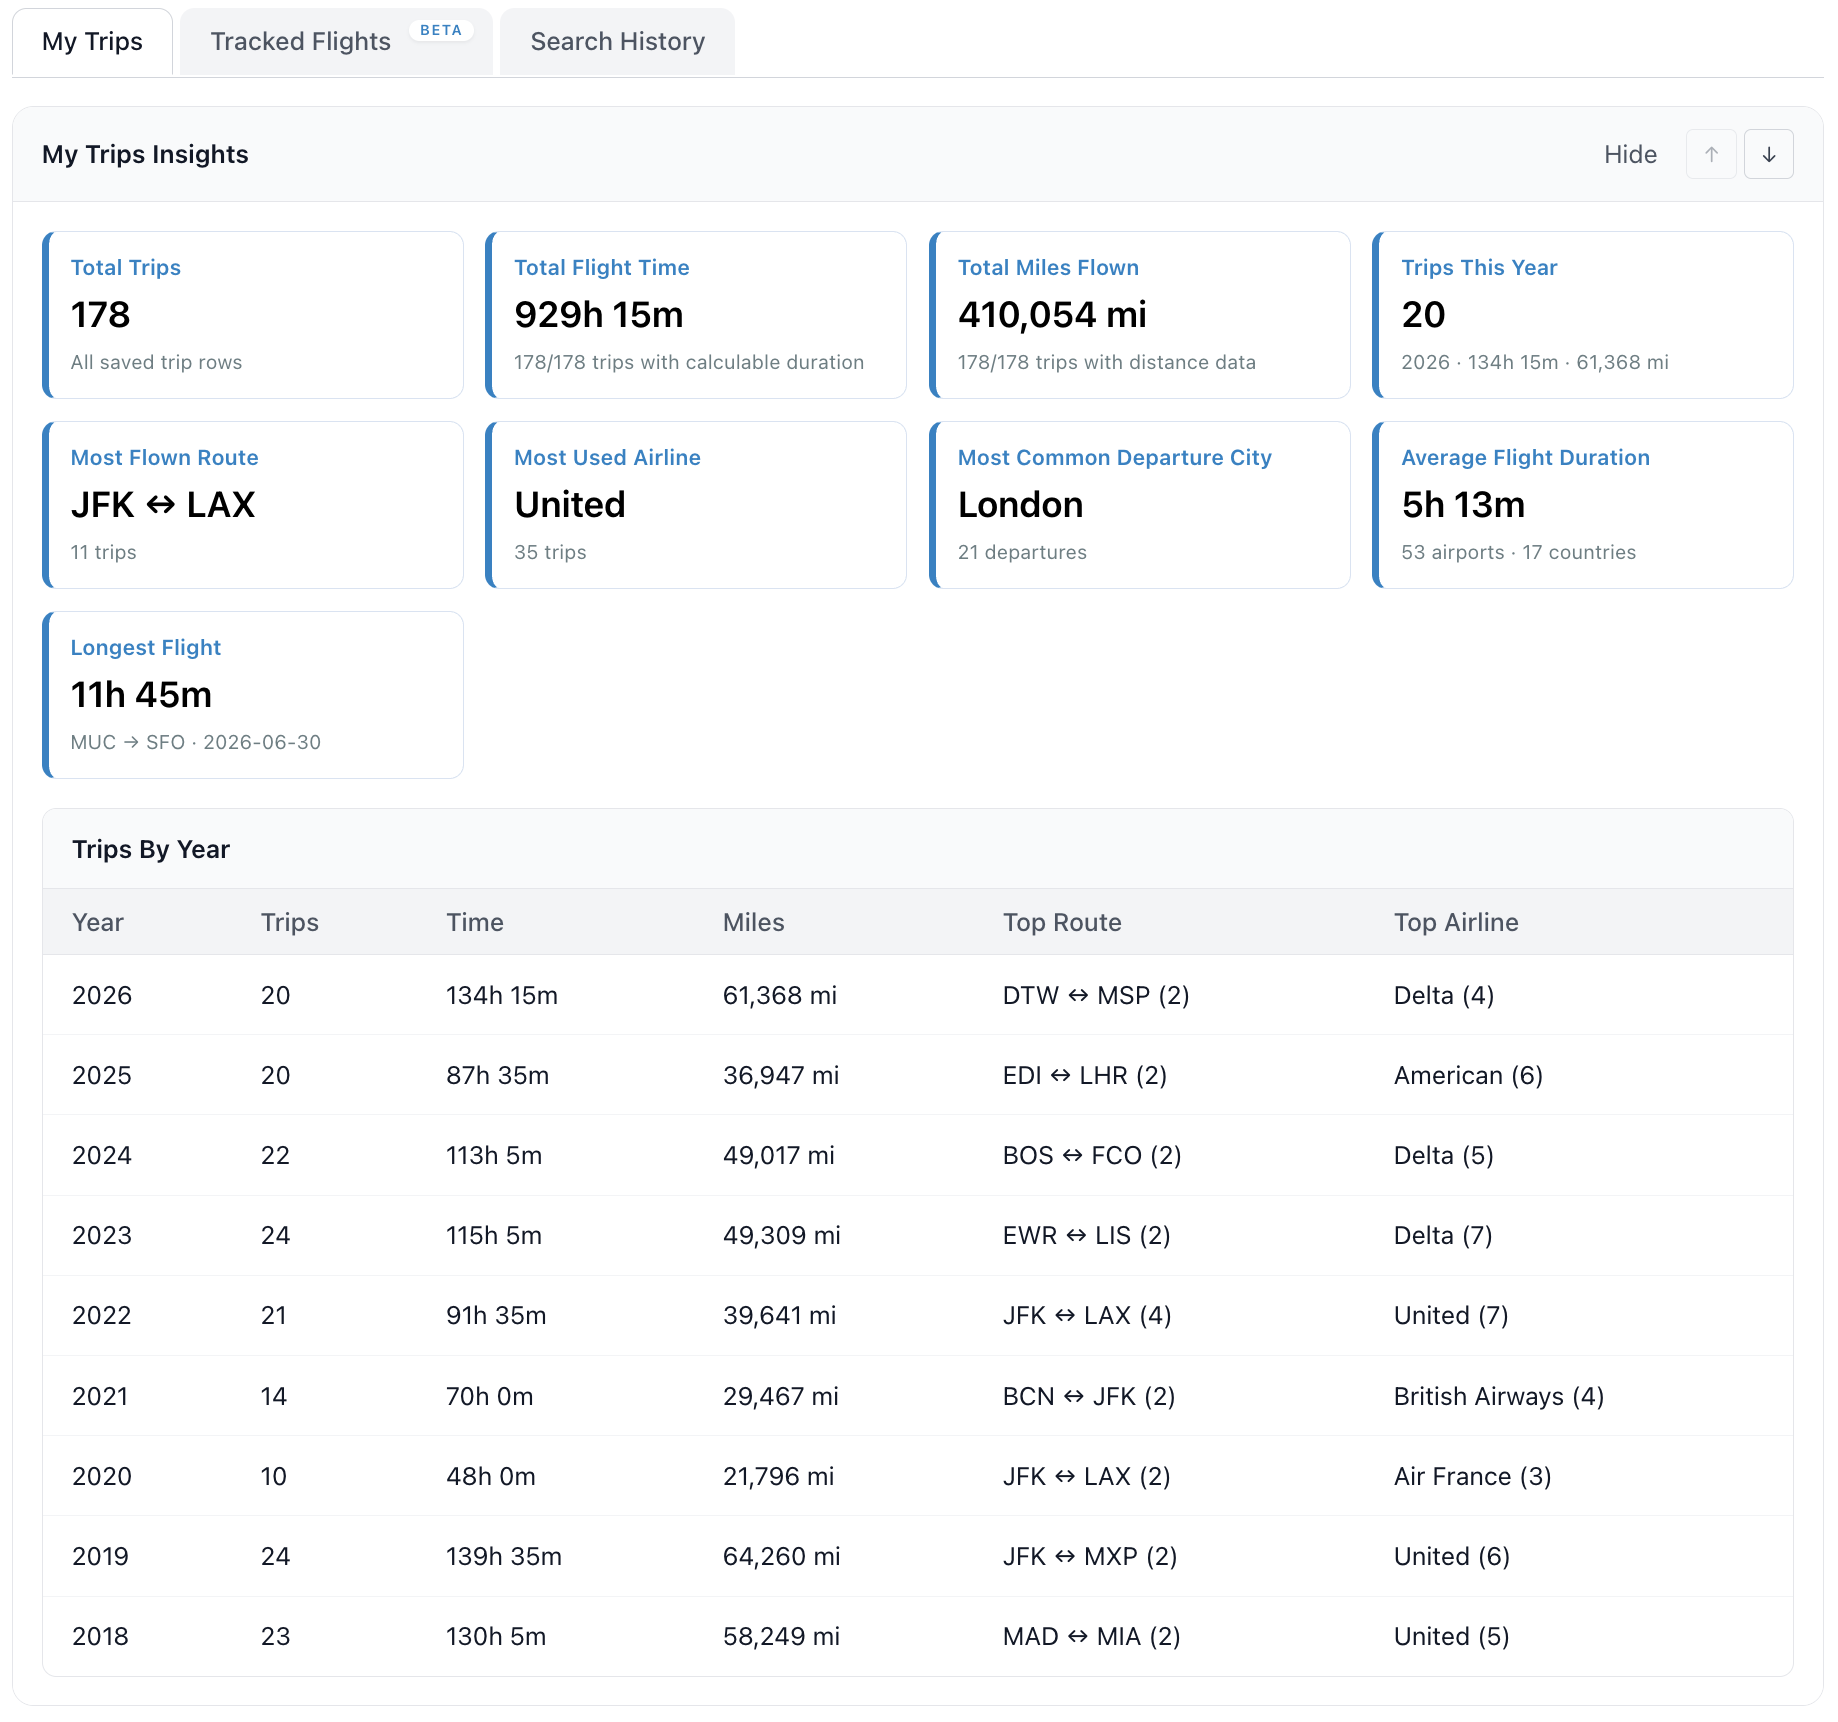Click the My Trips Insights heading
1838x1722 pixels.
click(x=145, y=154)
